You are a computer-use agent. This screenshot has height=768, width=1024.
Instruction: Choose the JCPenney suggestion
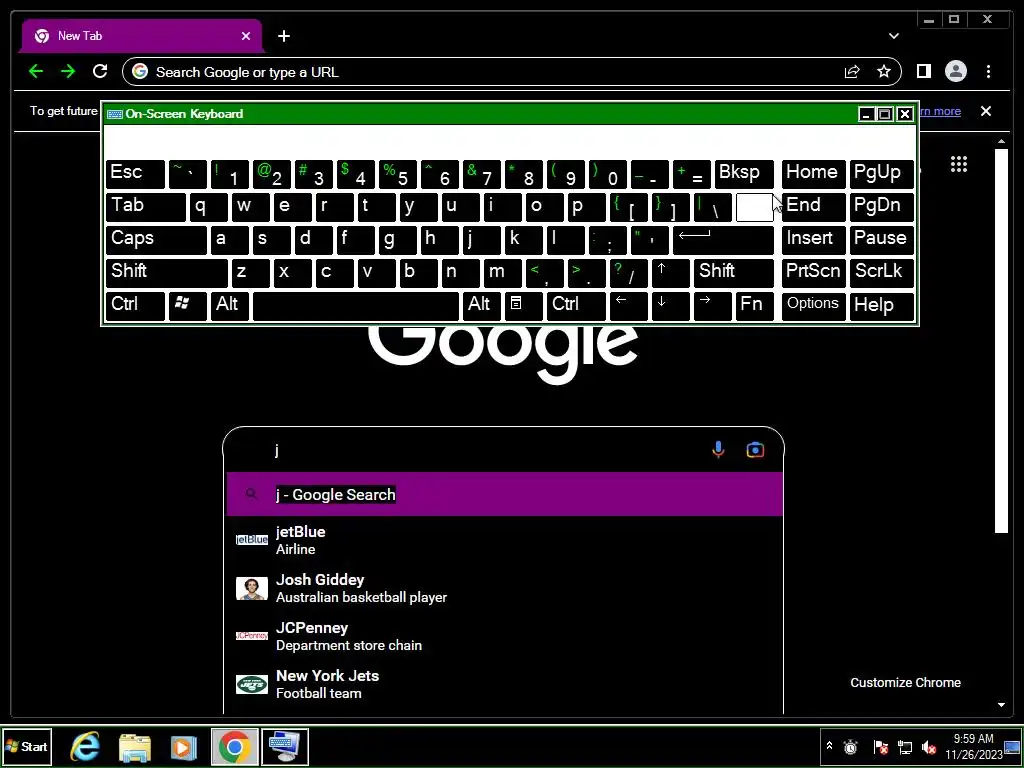pyautogui.click(x=504, y=636)
